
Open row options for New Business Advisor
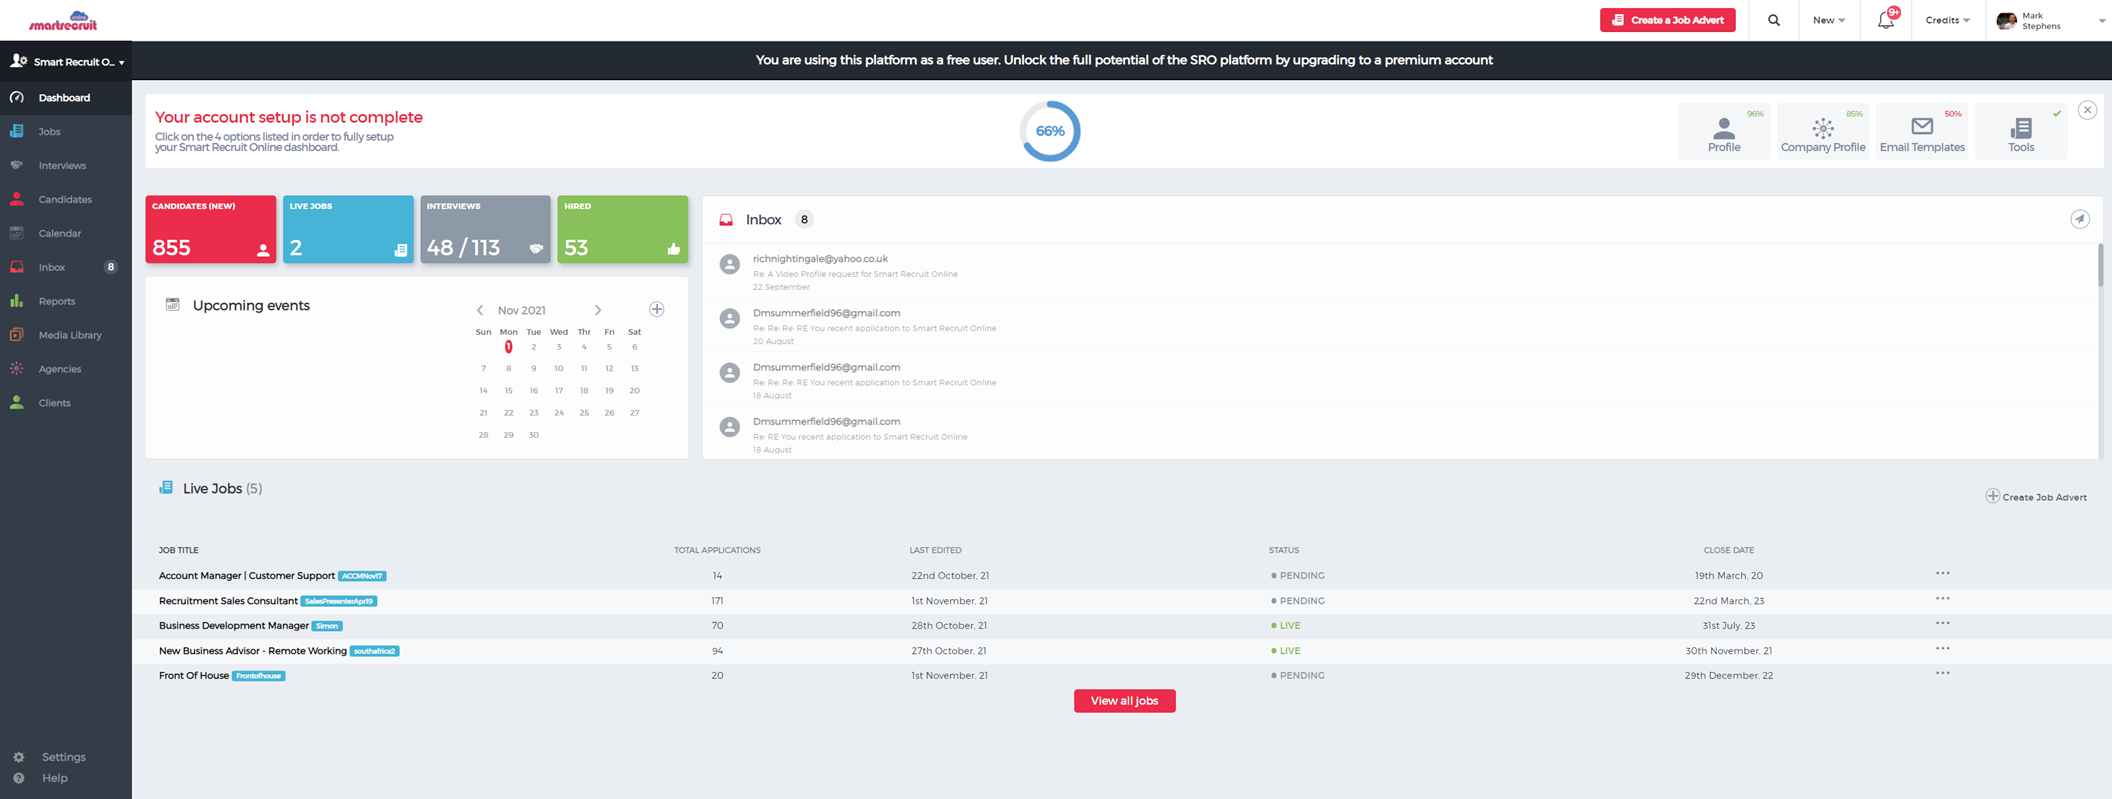[1942, 649]
